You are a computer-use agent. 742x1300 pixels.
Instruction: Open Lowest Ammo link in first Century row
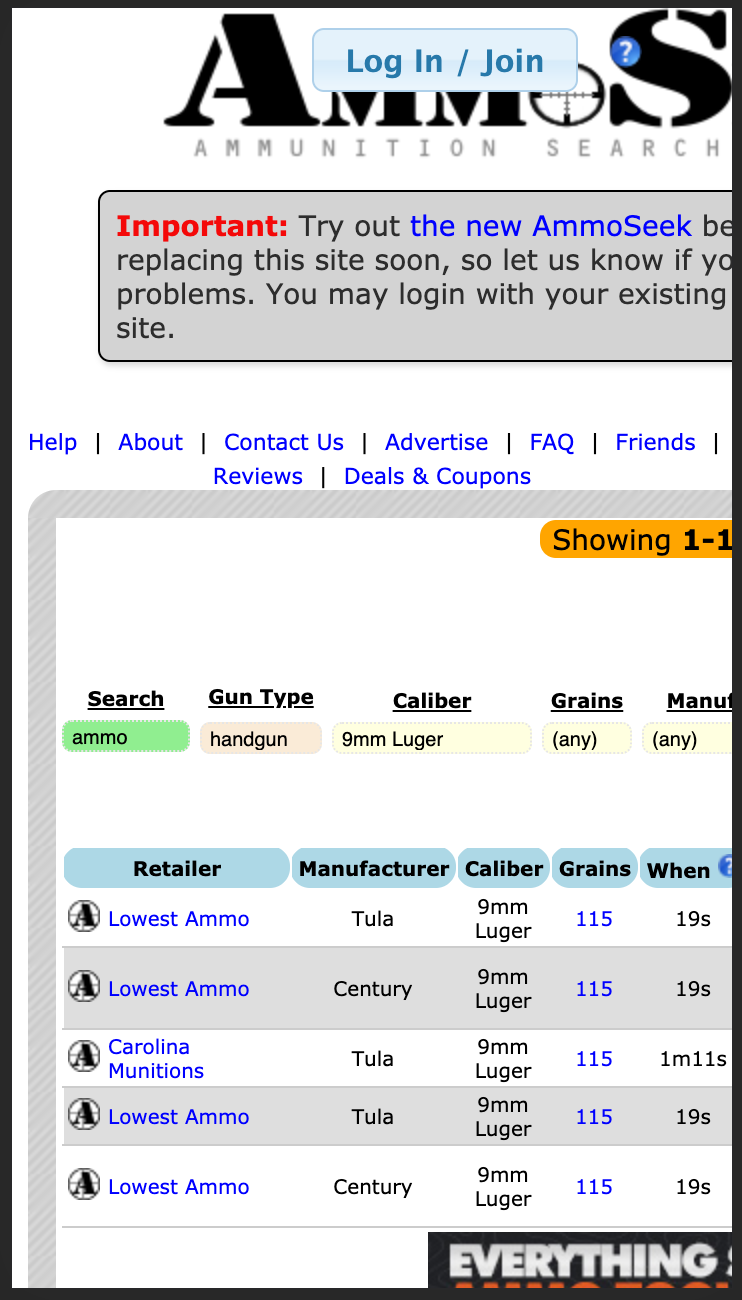(x=179, y=988)
